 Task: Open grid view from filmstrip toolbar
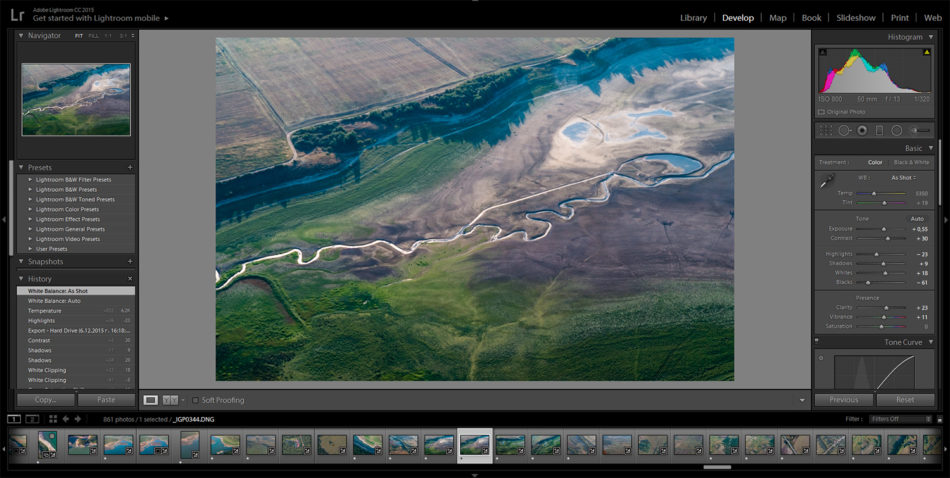(53, 419)
